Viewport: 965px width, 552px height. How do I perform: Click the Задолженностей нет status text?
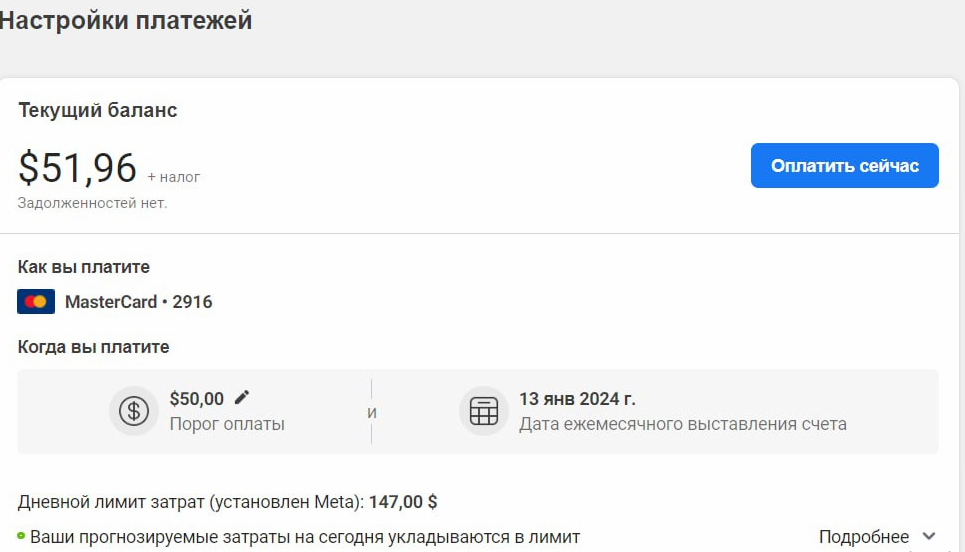92,203
